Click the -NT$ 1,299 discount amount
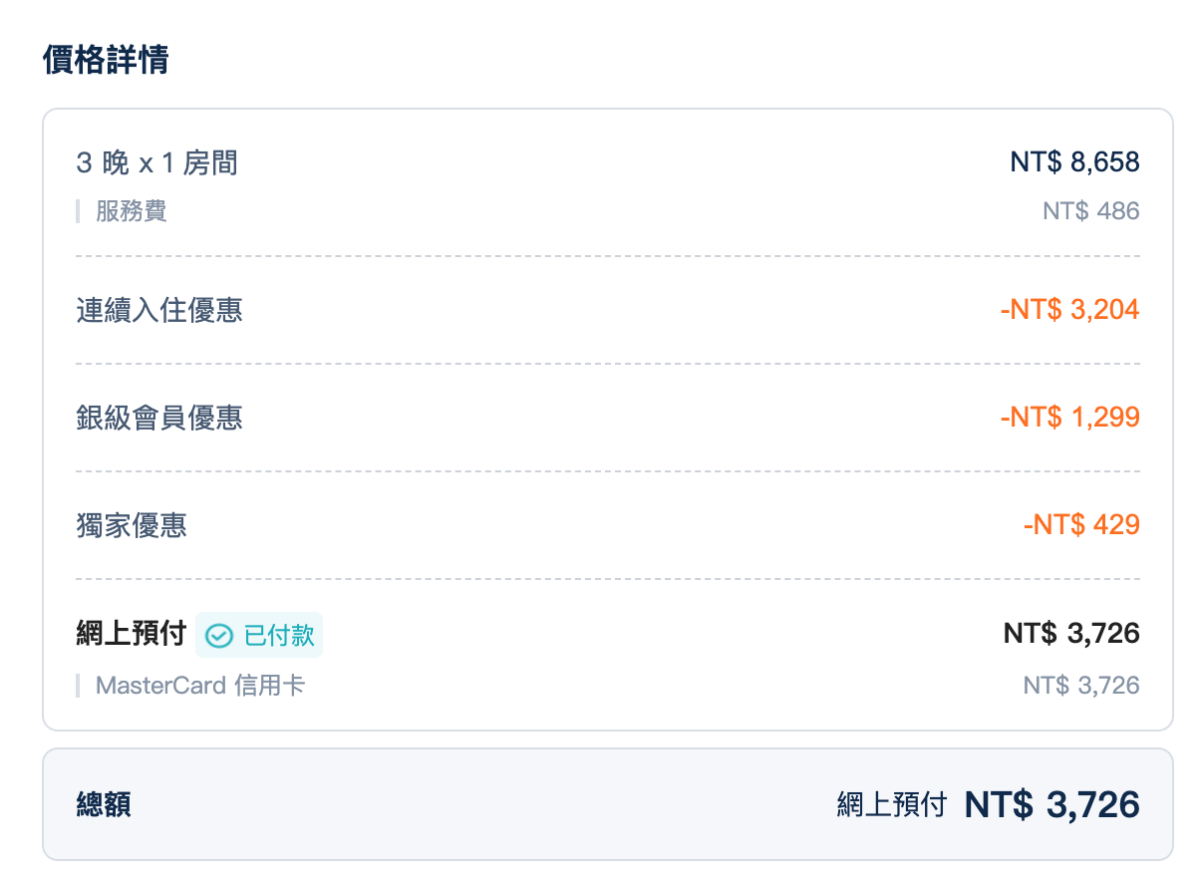 tap(1069, 417)
